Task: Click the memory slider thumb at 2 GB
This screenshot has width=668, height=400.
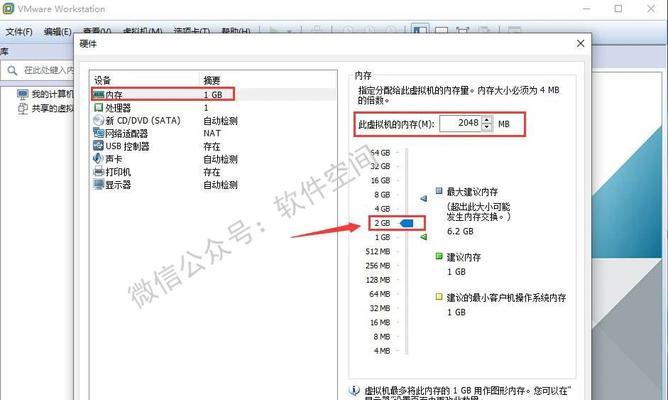Action: [x=407, y=223]
